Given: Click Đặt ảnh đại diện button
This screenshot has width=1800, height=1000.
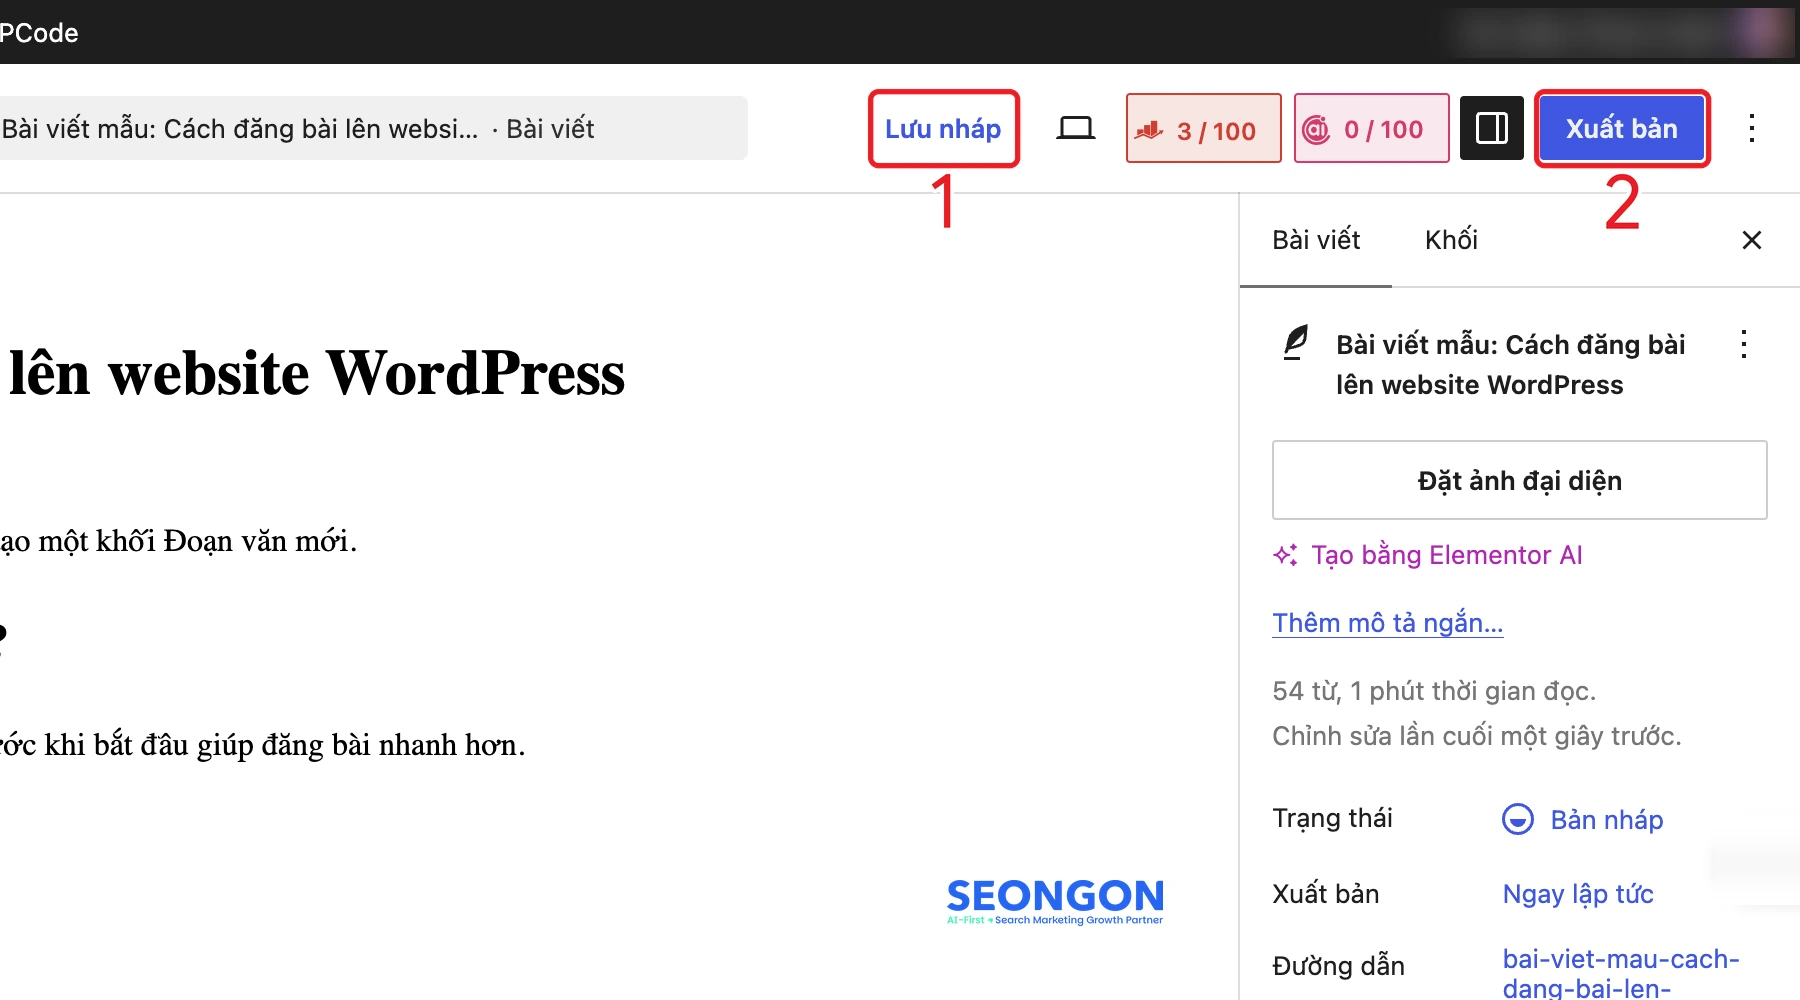Looking at the screenshot, I should [1519, 480].
